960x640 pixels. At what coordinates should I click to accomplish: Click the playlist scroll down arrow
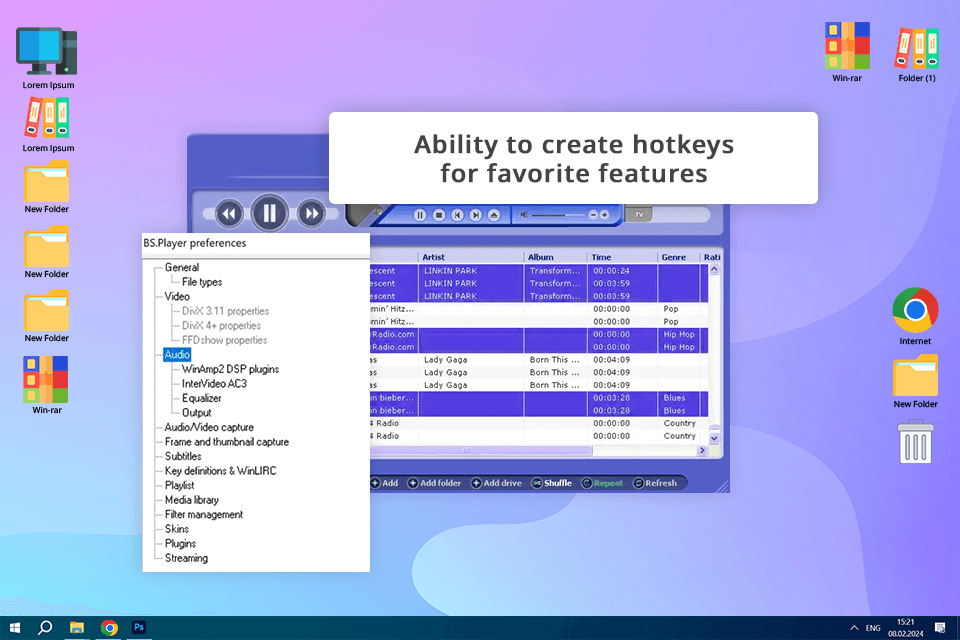pos(714,439)
